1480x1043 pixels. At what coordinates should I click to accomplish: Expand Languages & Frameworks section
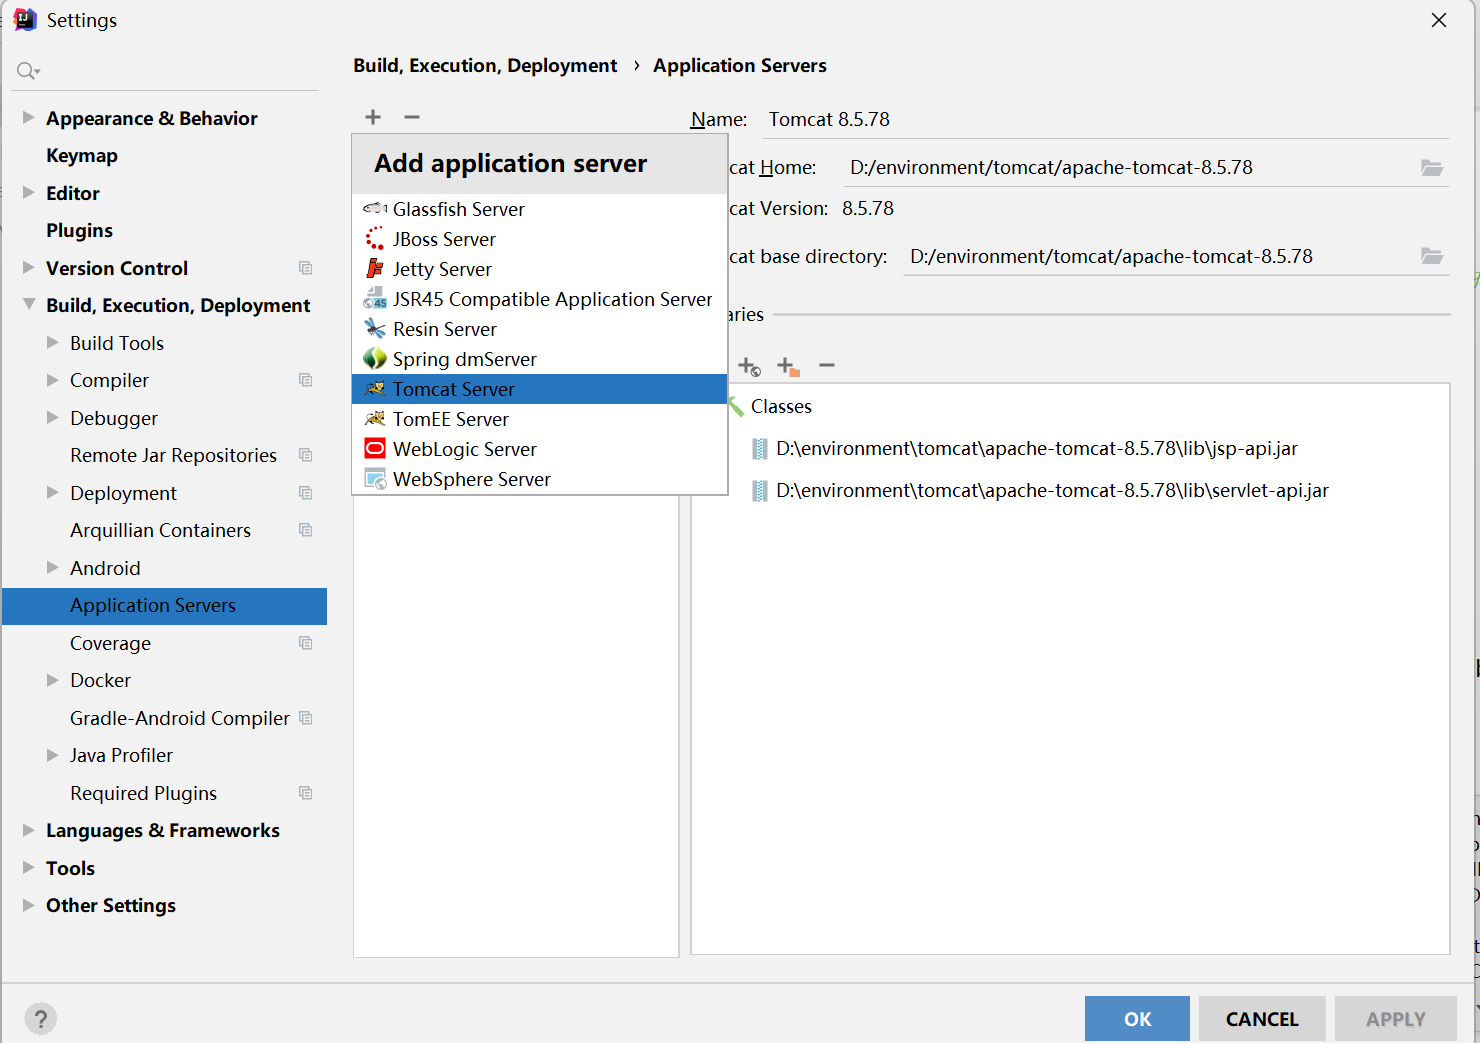28,830
